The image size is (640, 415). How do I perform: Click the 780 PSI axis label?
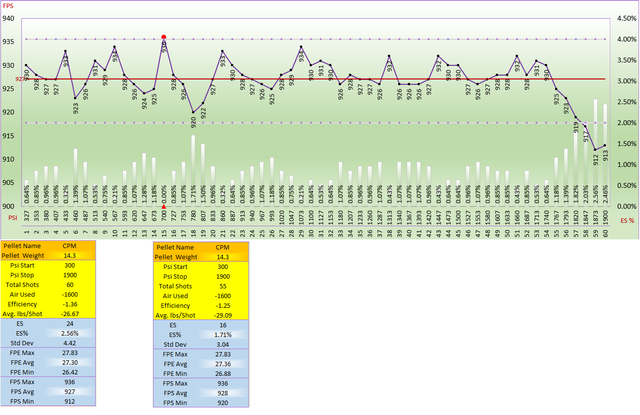point(193,216)
